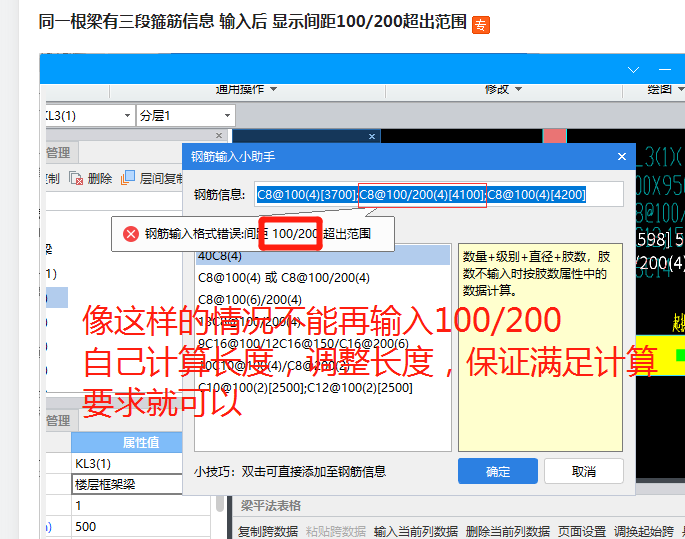Click the 页面设置 button

pyautogui.click(x=582, y=531)
